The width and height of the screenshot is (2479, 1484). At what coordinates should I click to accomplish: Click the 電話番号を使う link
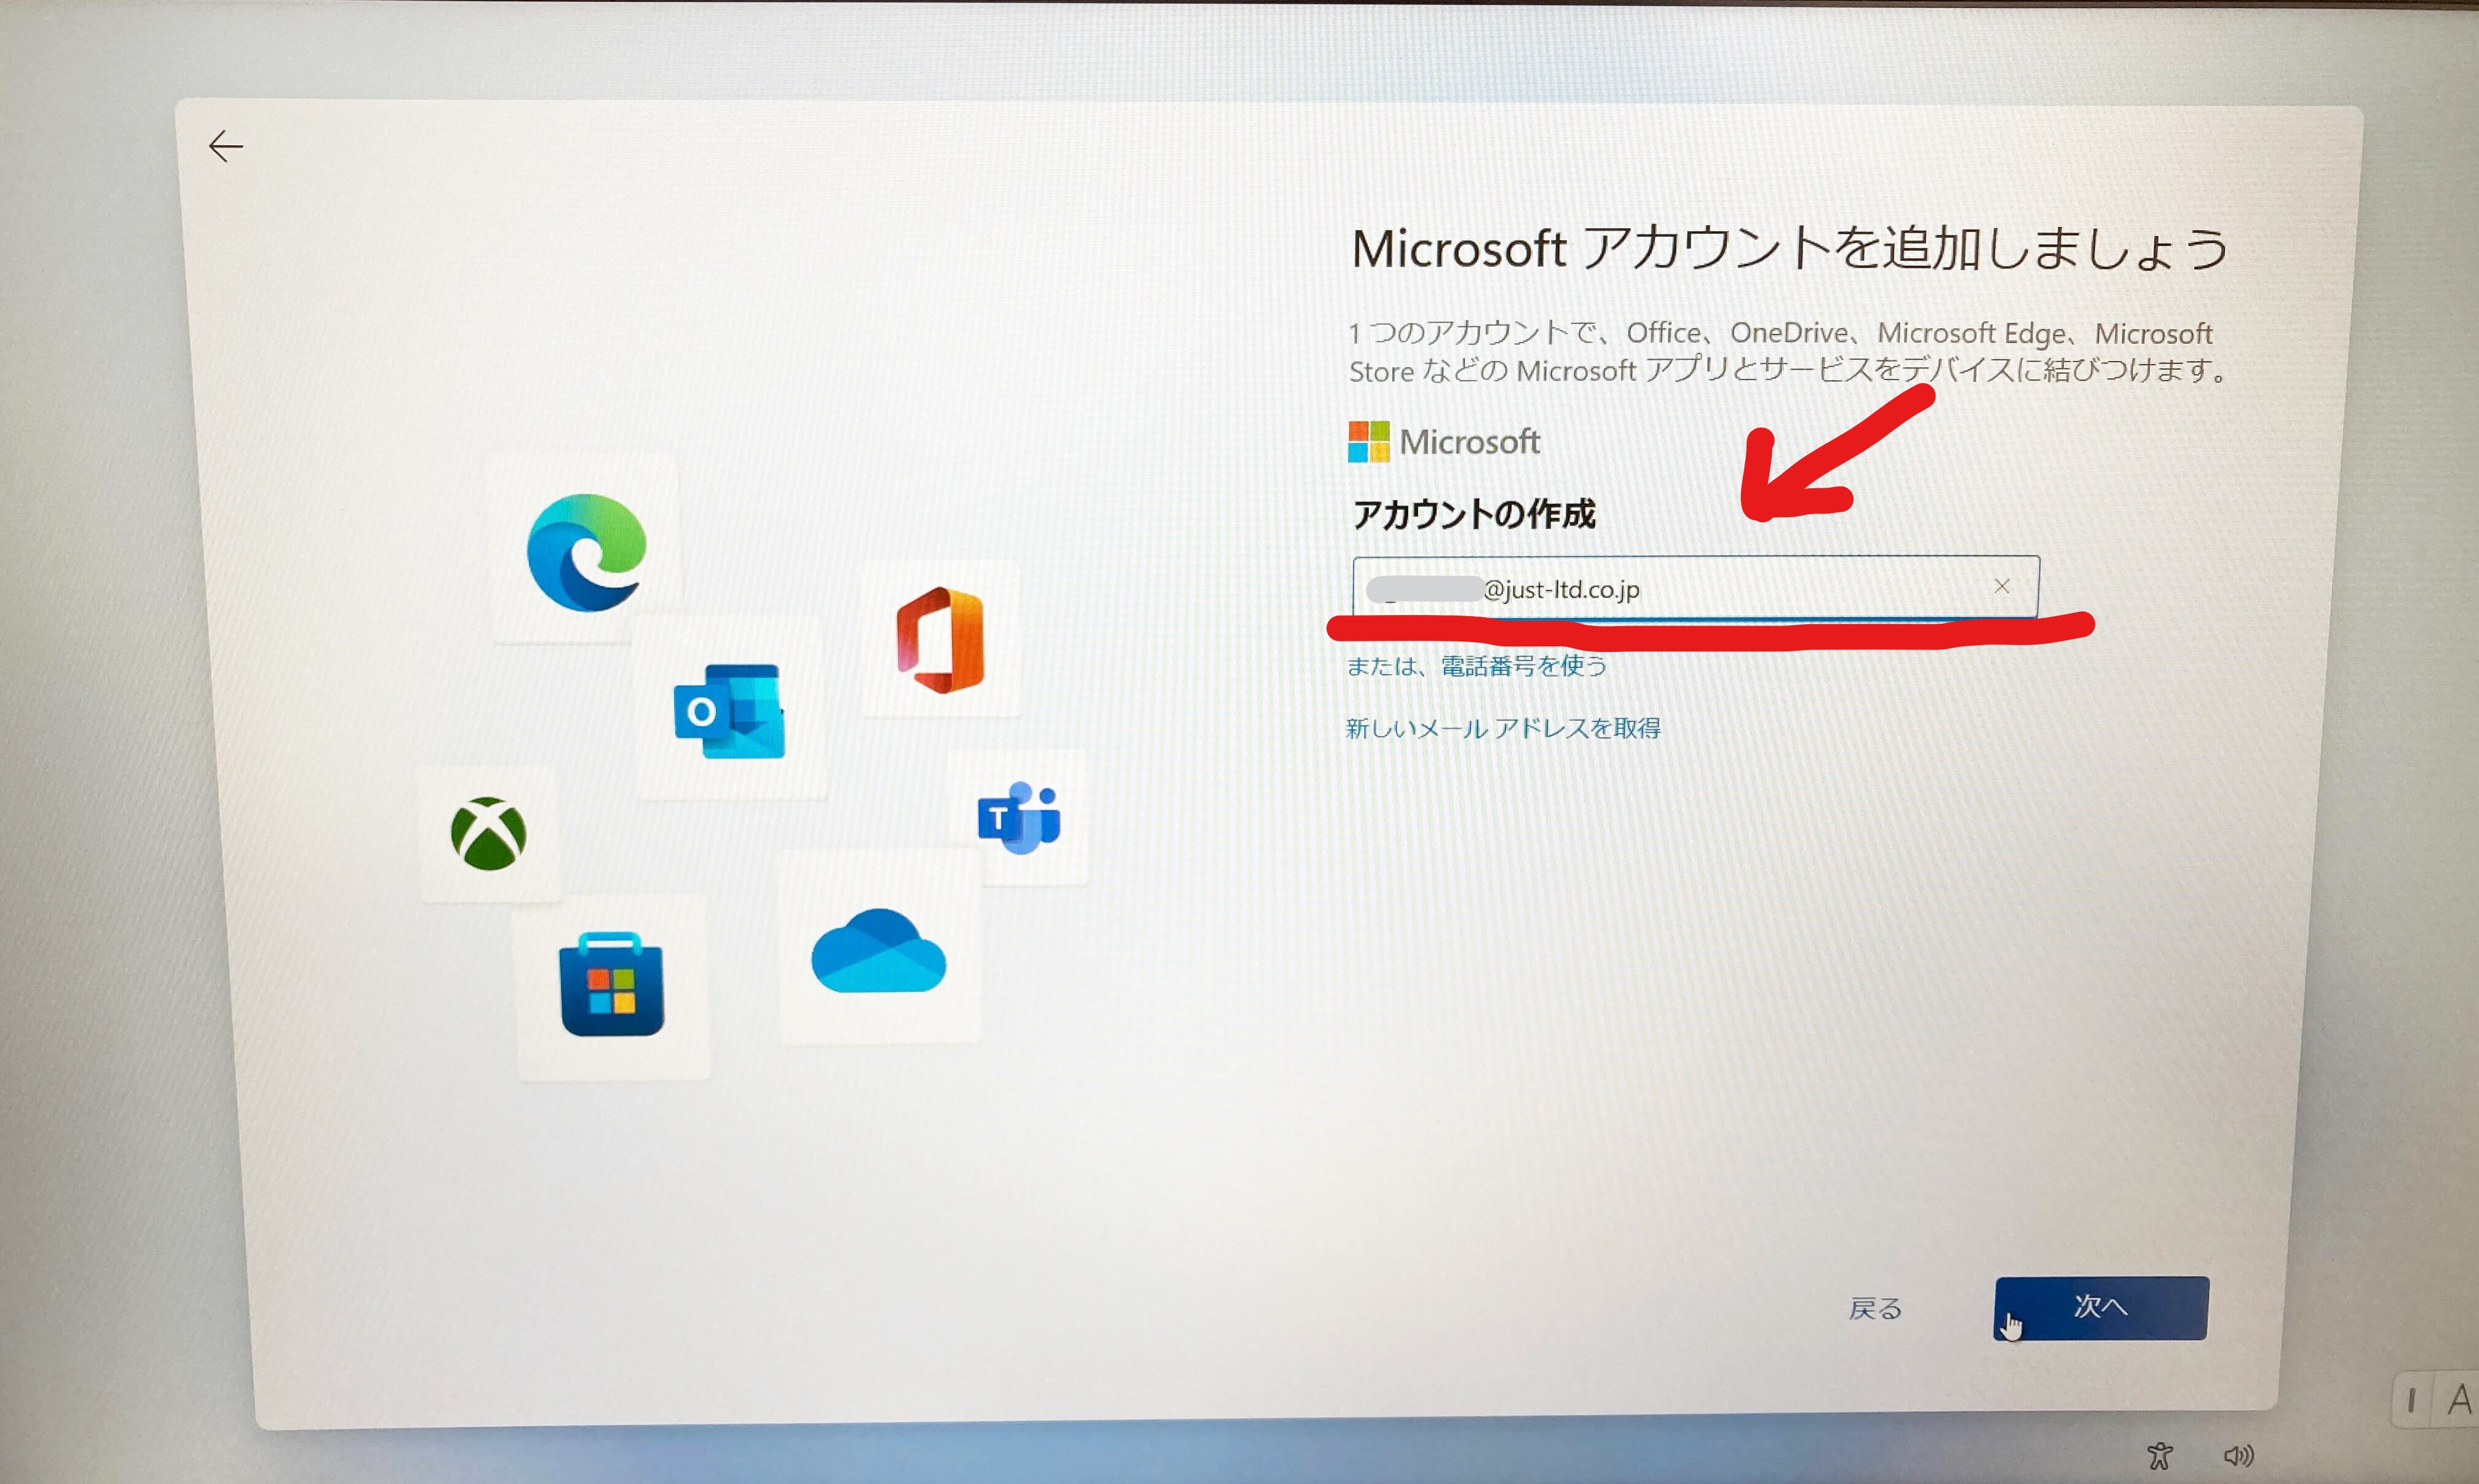[1523, 666]
